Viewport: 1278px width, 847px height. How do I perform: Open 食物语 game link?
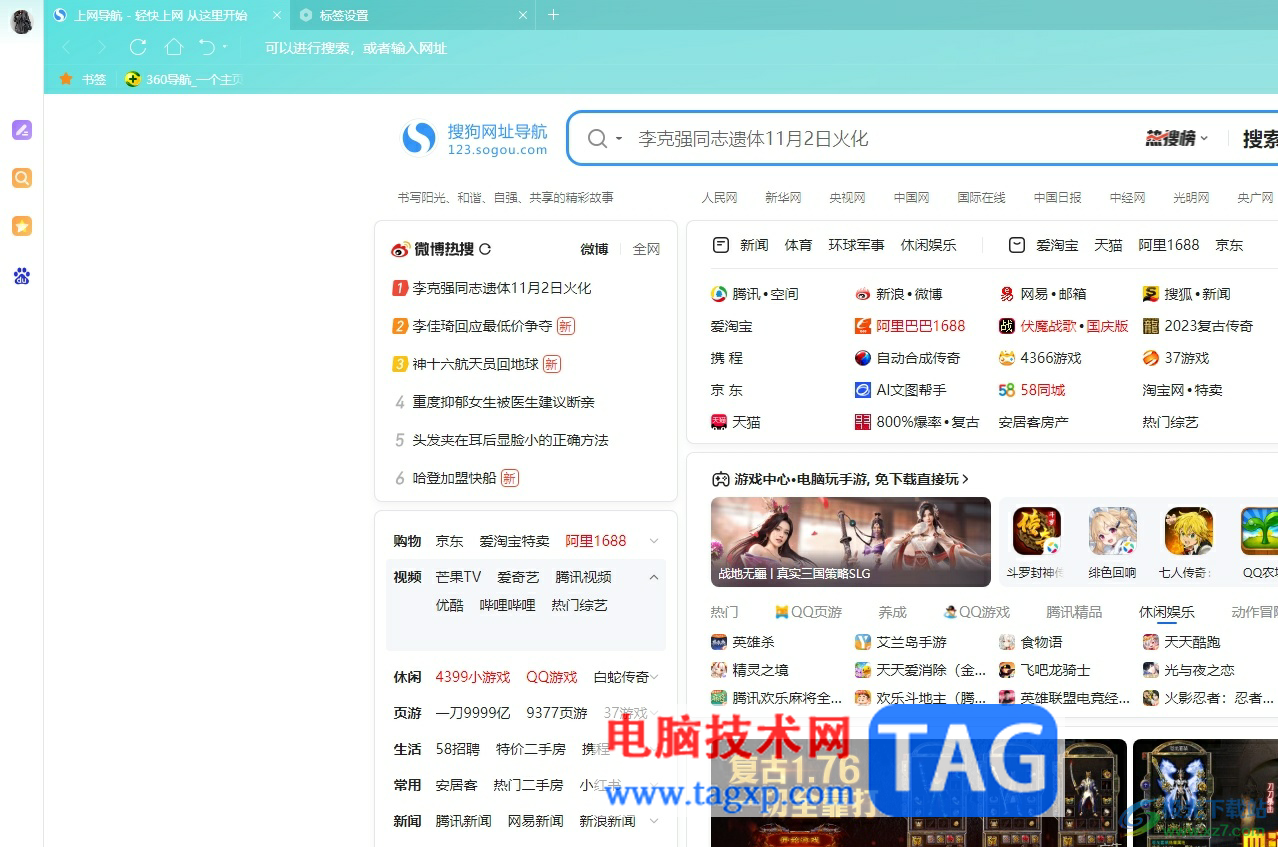(x=1031, y=642)
